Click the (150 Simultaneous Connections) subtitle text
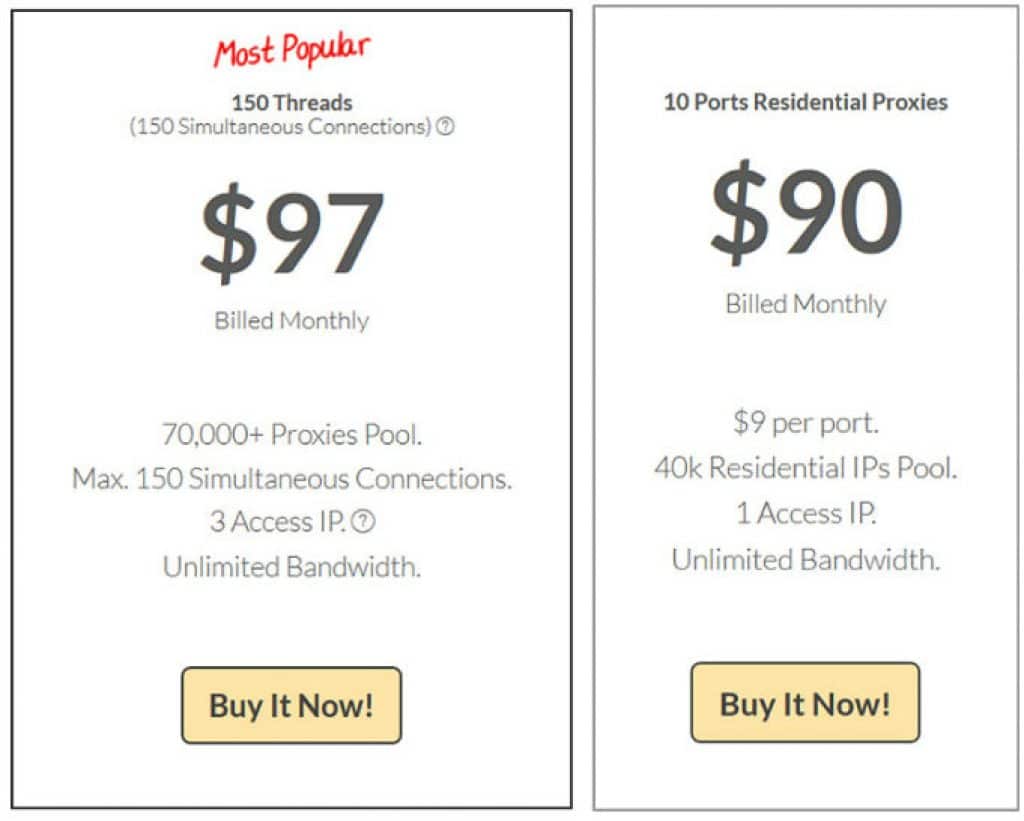The image size is (1024, 821). coord(281,127)
